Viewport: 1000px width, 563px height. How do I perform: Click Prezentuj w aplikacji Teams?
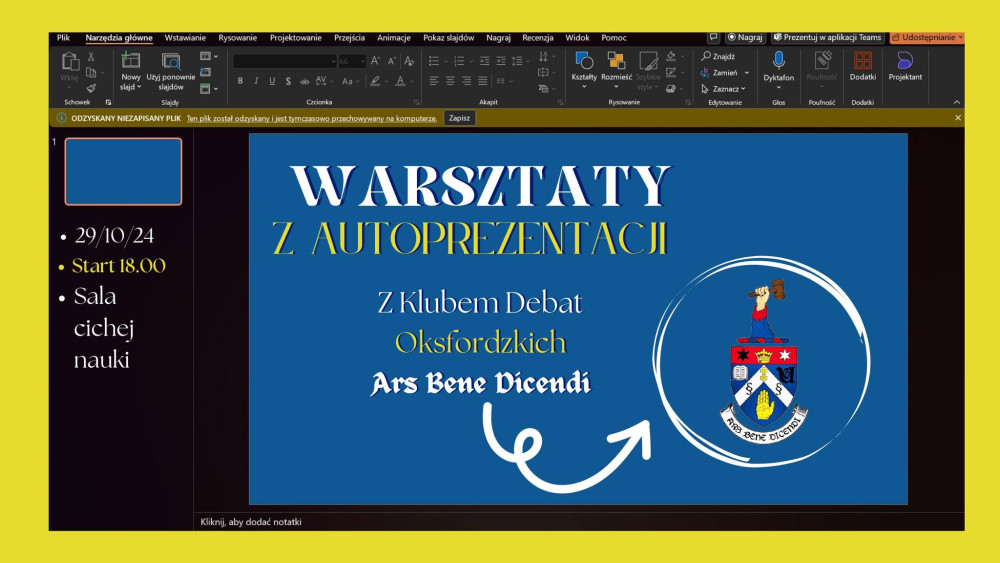[x=827, y=38]
